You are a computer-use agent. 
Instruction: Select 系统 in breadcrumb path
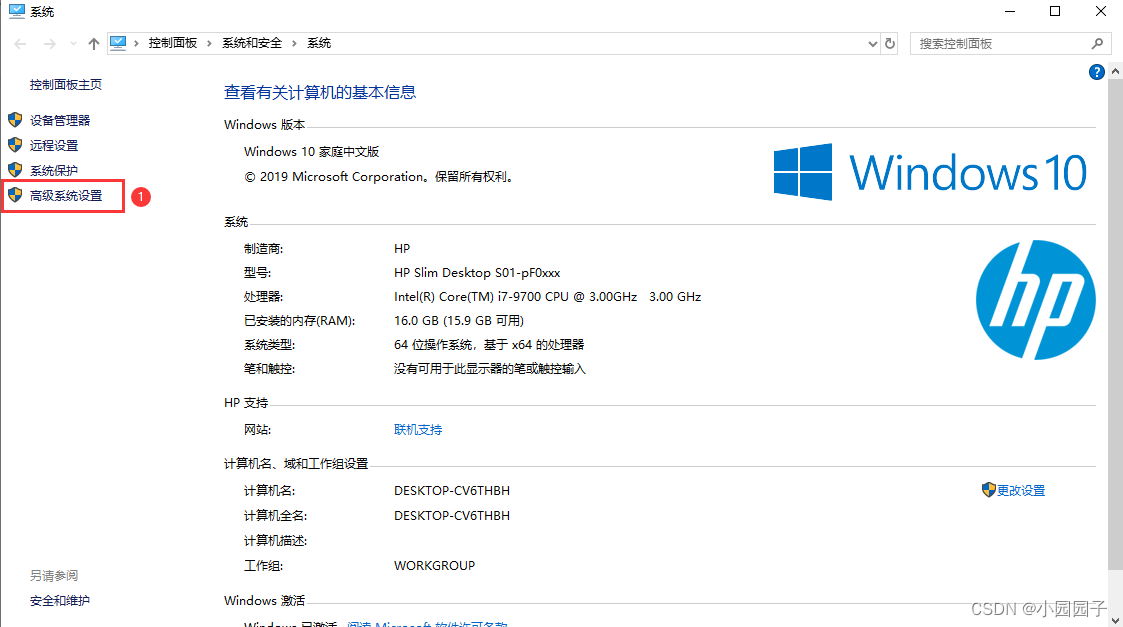(x=319, y=43)
